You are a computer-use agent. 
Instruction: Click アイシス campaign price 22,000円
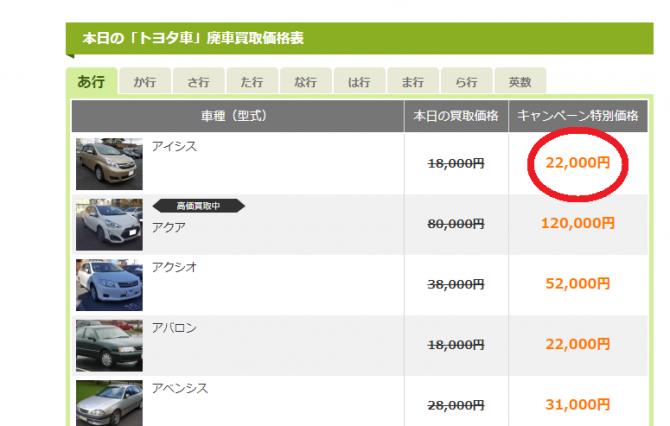578,163
